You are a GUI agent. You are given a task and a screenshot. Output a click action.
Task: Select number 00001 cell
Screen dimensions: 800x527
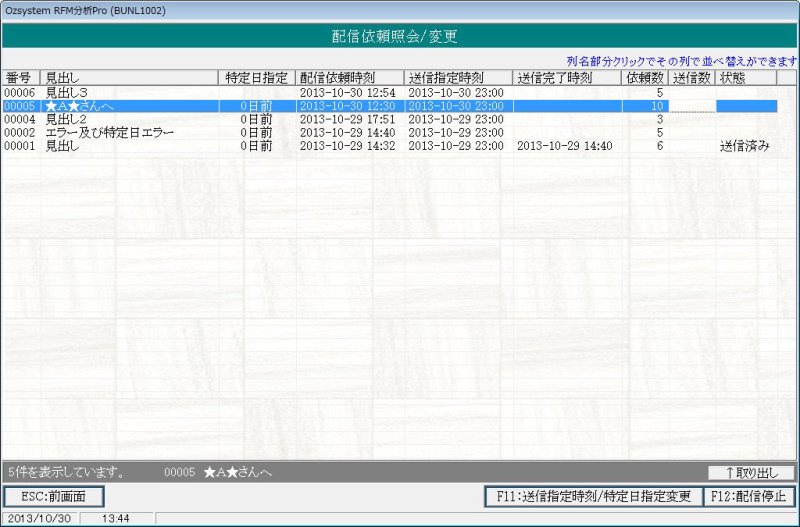click(19, 146)
